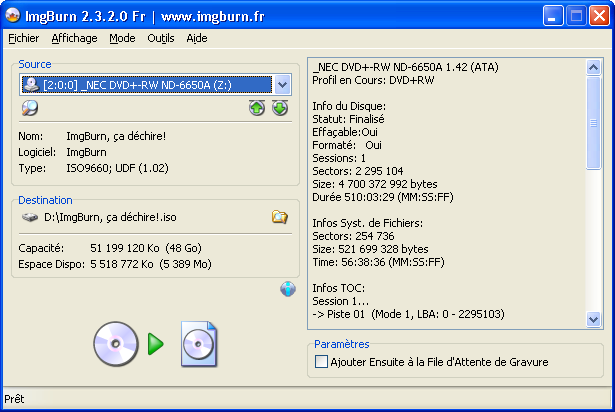615x412 pixels.
Task: Open the Source drive dropdown list
Action: (x=281, y=85)
